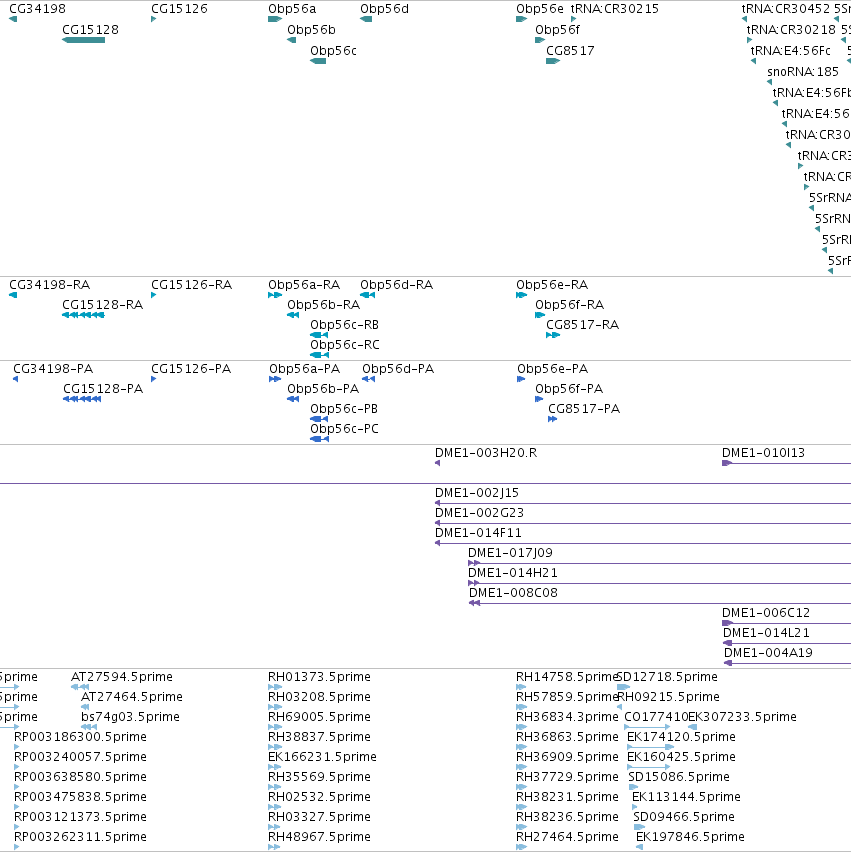Select the EK174120.5prime EST arrow
851x852 pixels.
[650, 747]
